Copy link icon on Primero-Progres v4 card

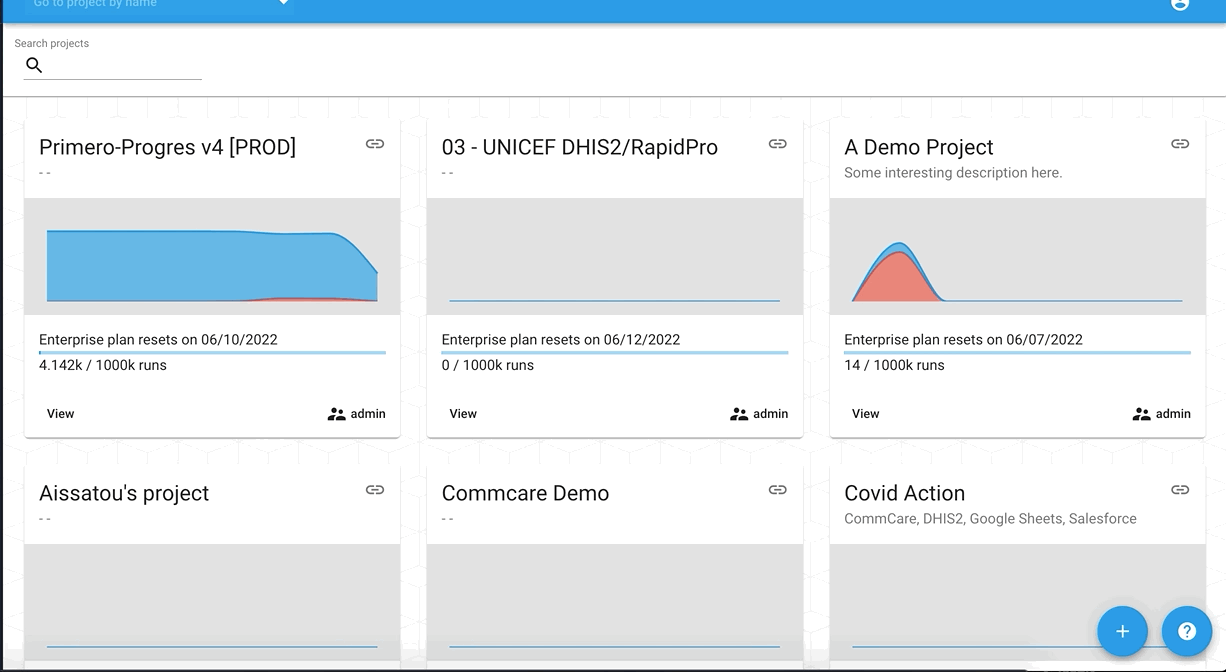coord(375,144)
